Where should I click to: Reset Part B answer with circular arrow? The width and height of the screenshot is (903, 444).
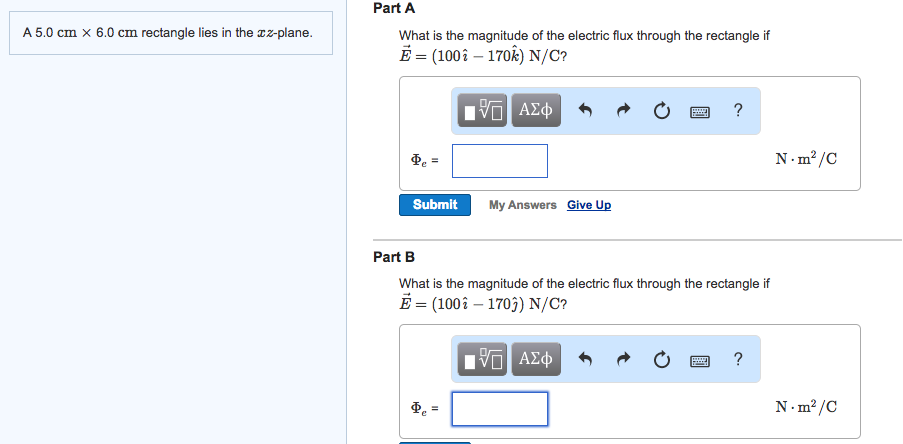662,359
